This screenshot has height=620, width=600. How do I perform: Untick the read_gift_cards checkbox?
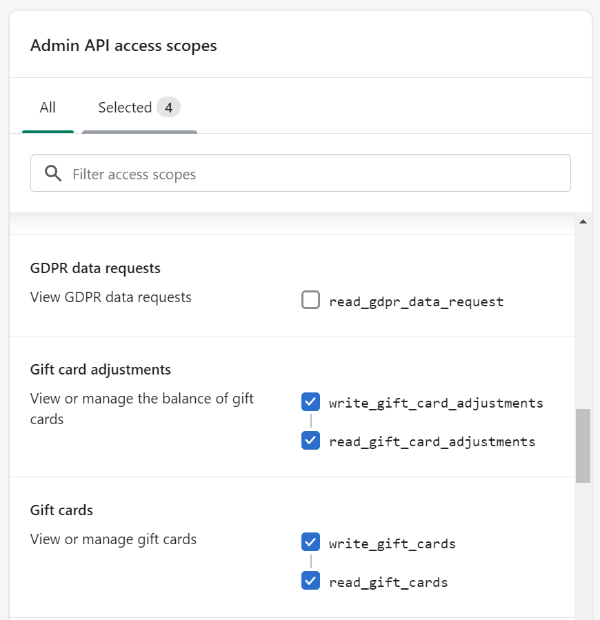tap(310, 581)
